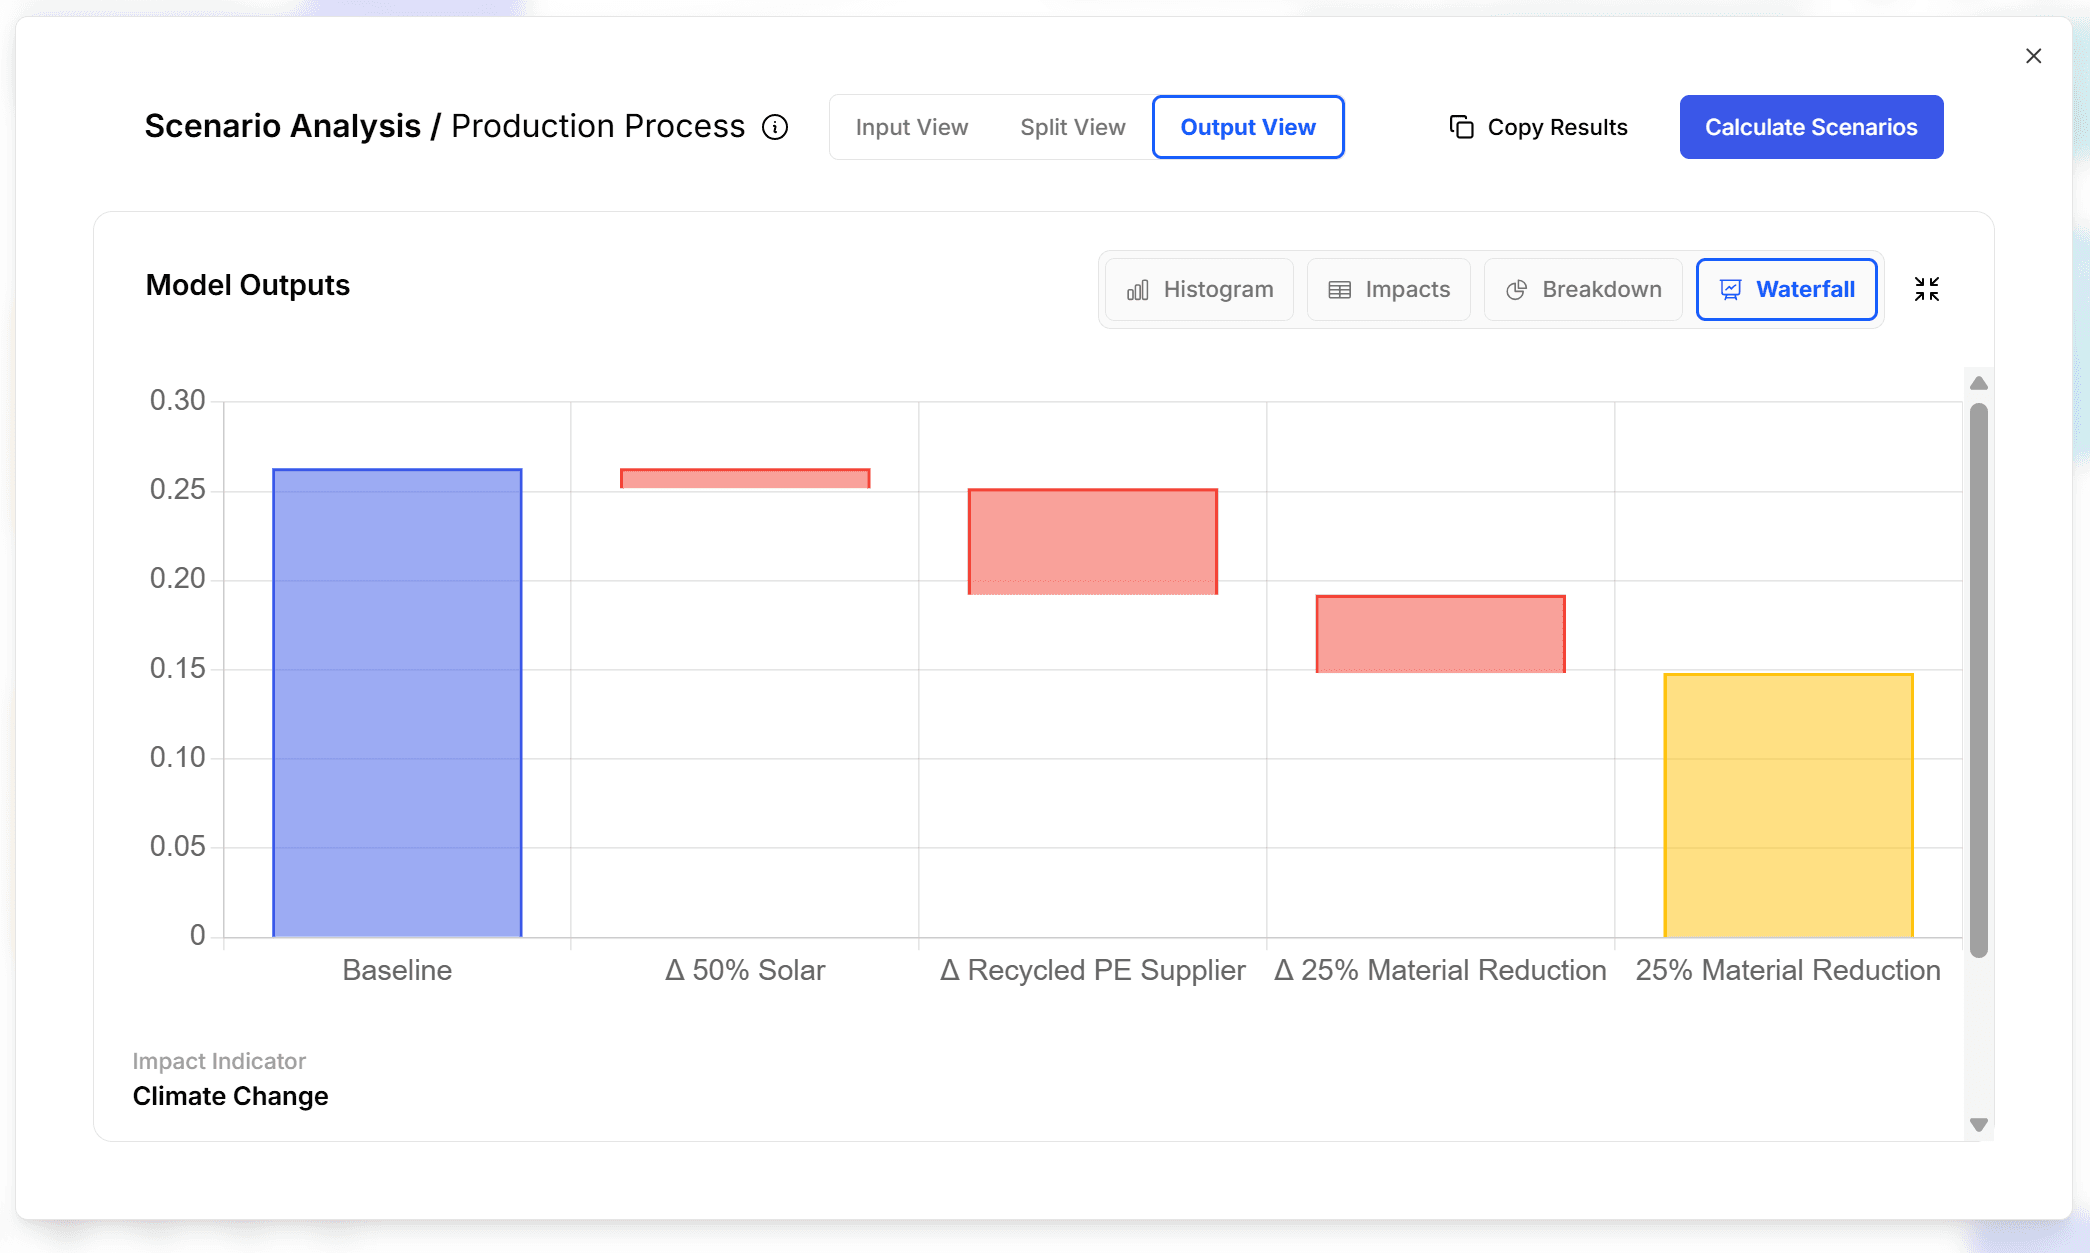The image size is (2090, 1253).
Task: Close the Scenario Analysis dialog
Action: click(x=2033, y=56)
